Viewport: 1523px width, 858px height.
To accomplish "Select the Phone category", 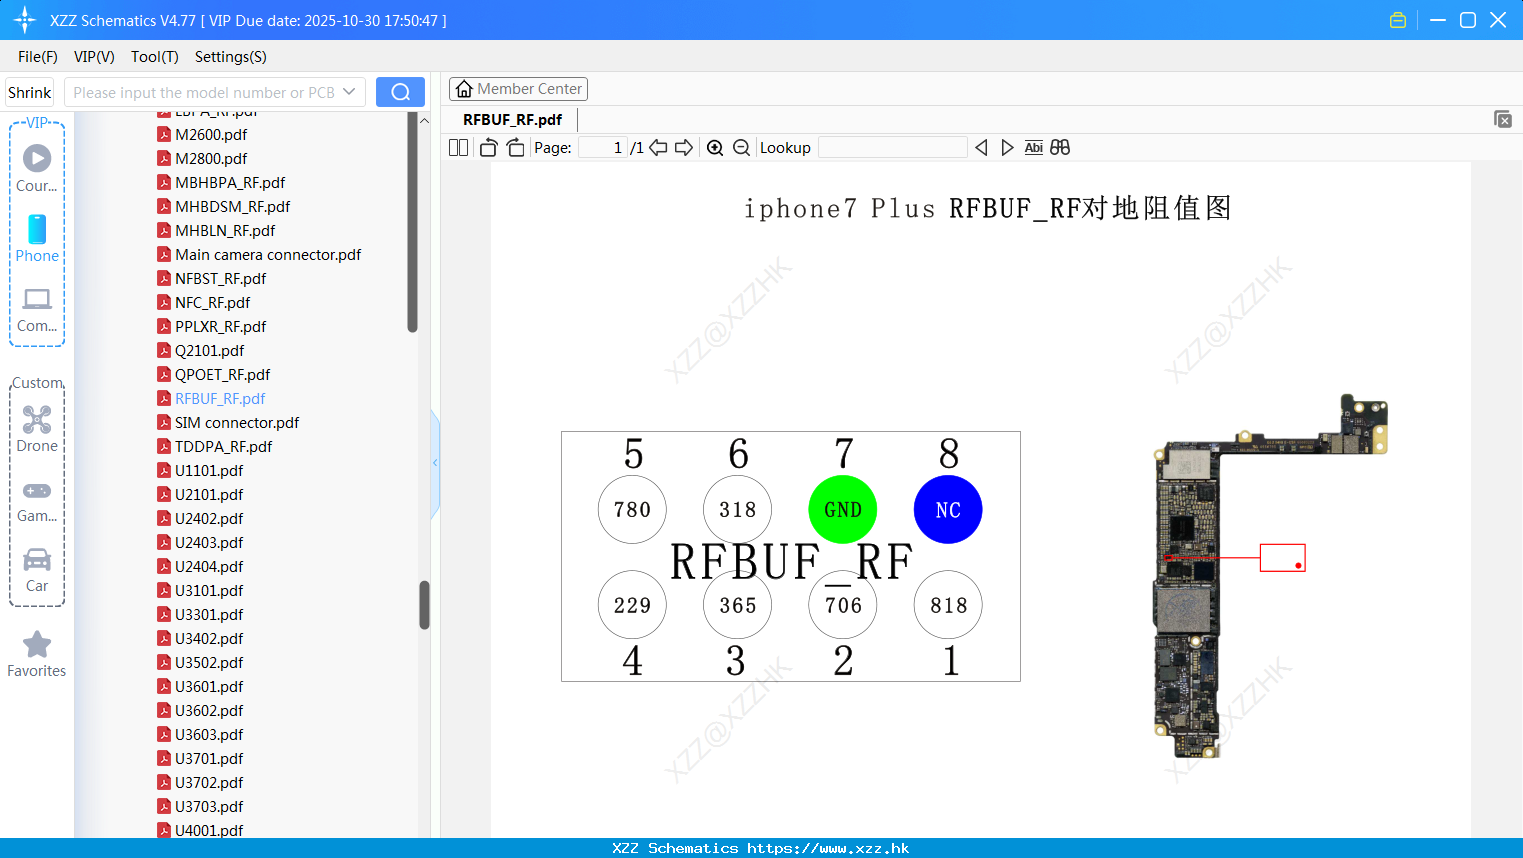I will click(37, 240).
